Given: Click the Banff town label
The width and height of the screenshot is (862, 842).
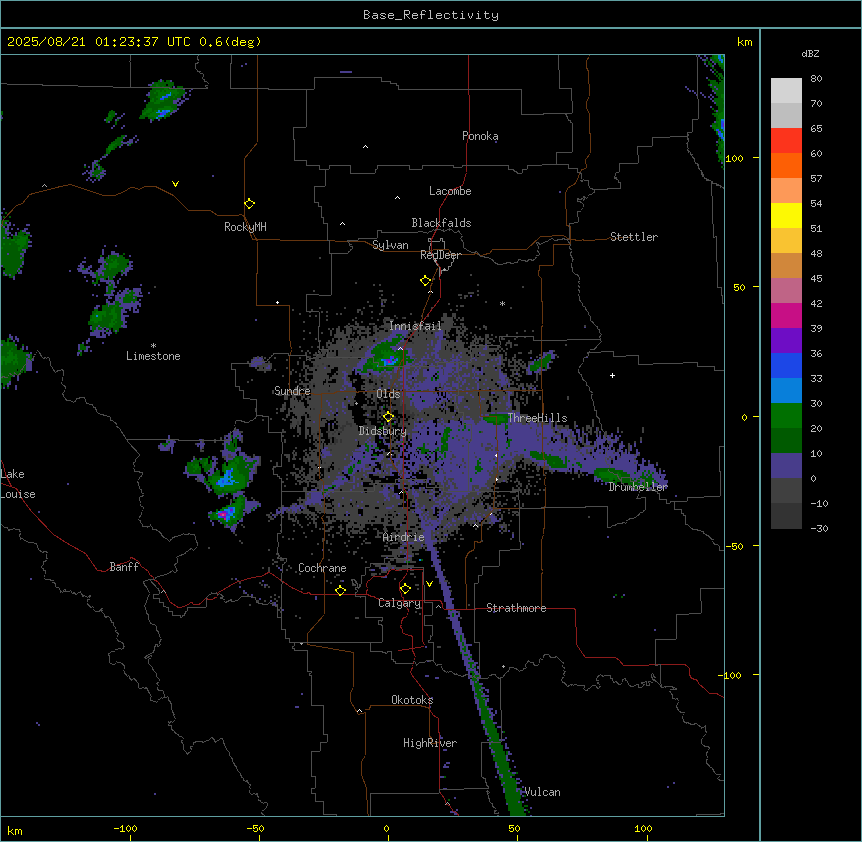Looking at the screenshot, I should (124, 567).
